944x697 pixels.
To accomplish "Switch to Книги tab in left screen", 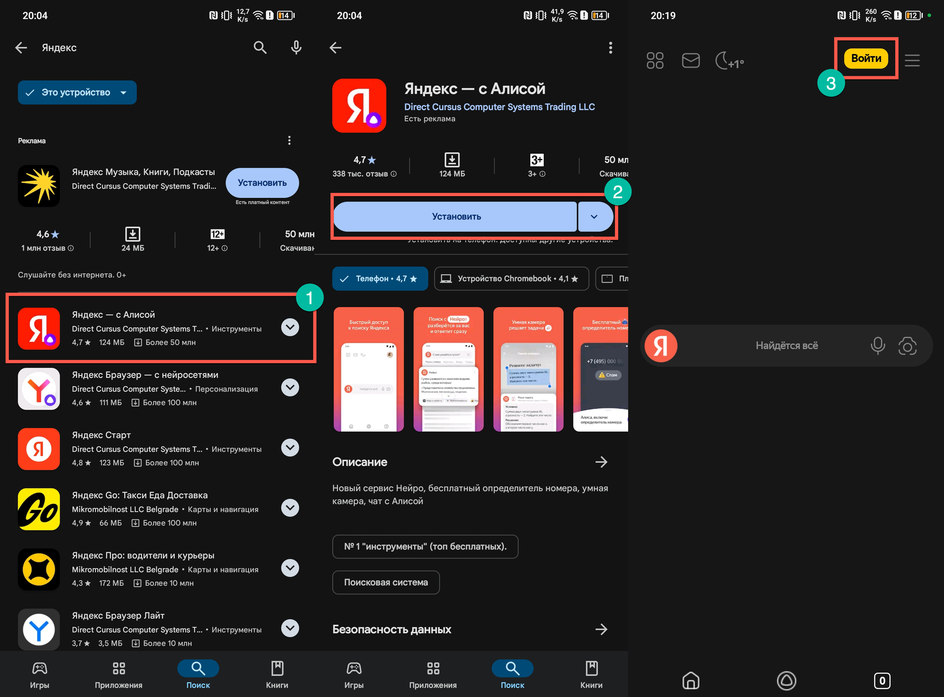I will (x=277, y=674).
